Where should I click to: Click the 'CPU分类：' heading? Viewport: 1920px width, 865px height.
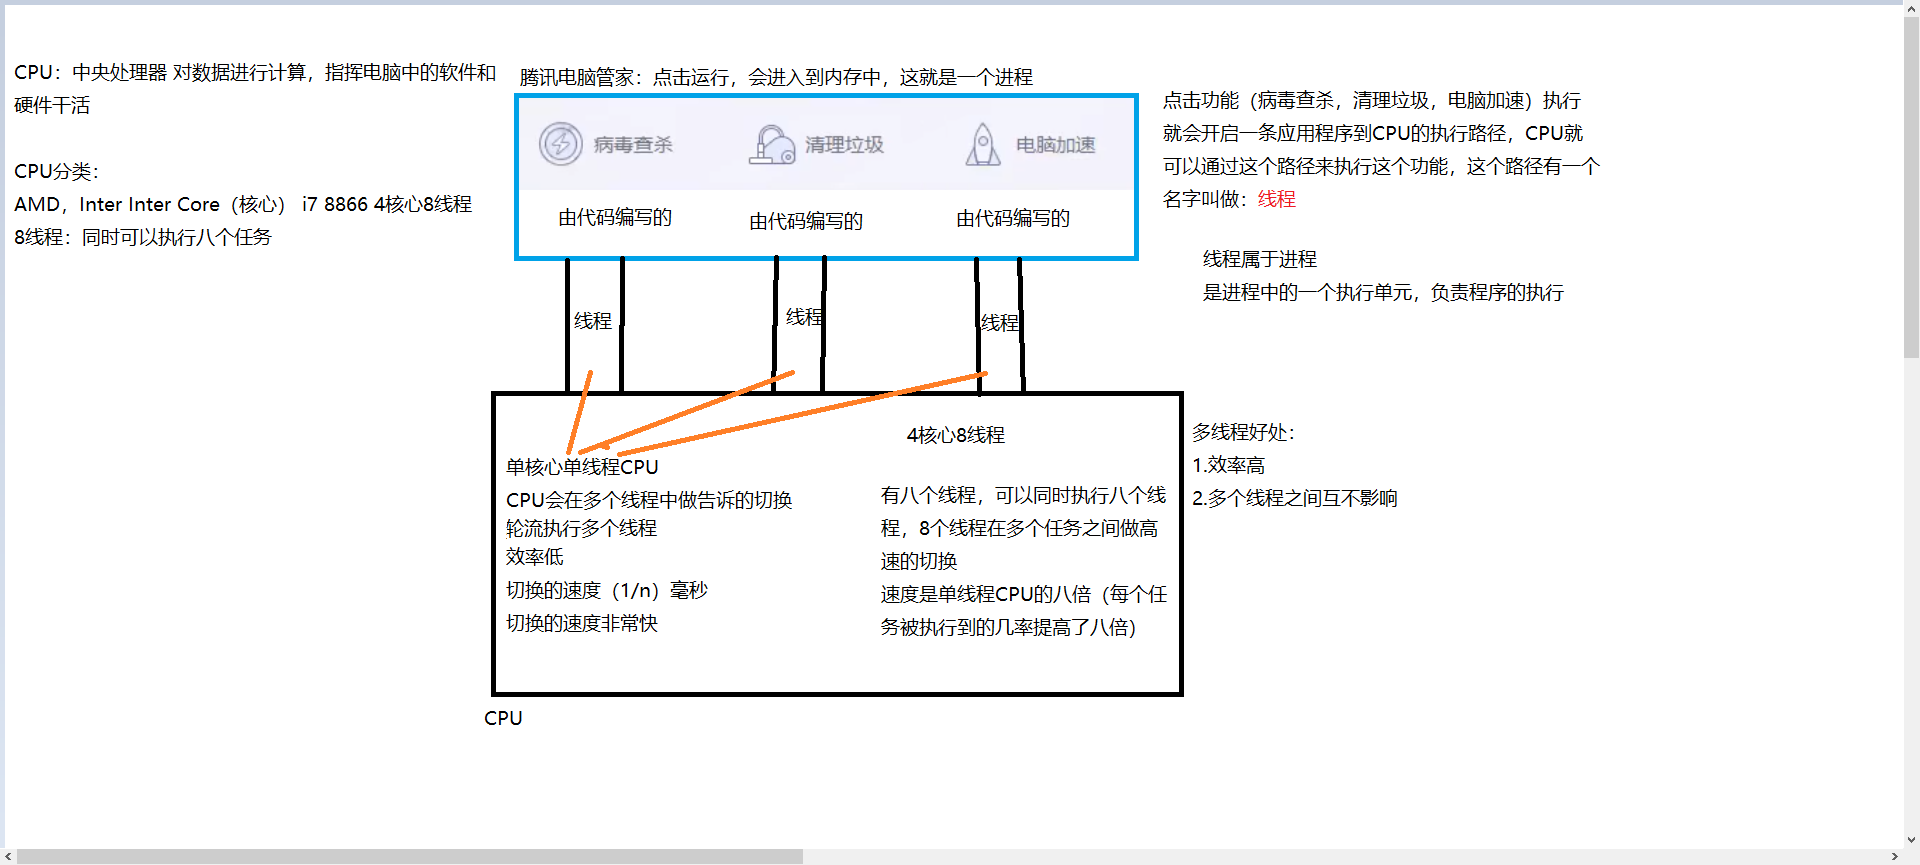click(x=56, y=171)
